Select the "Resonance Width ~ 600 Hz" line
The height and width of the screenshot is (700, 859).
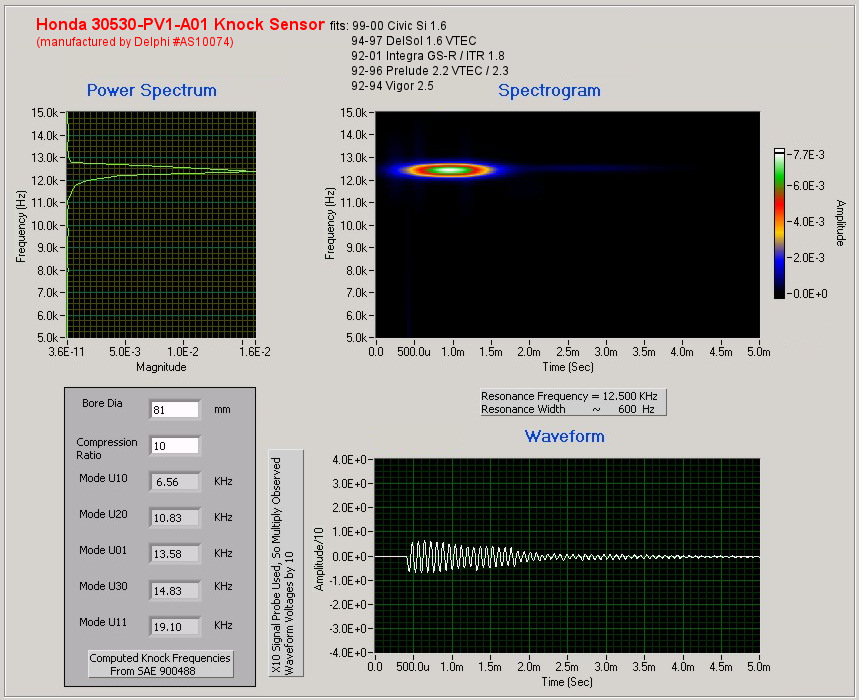click(x=568, y=409)
